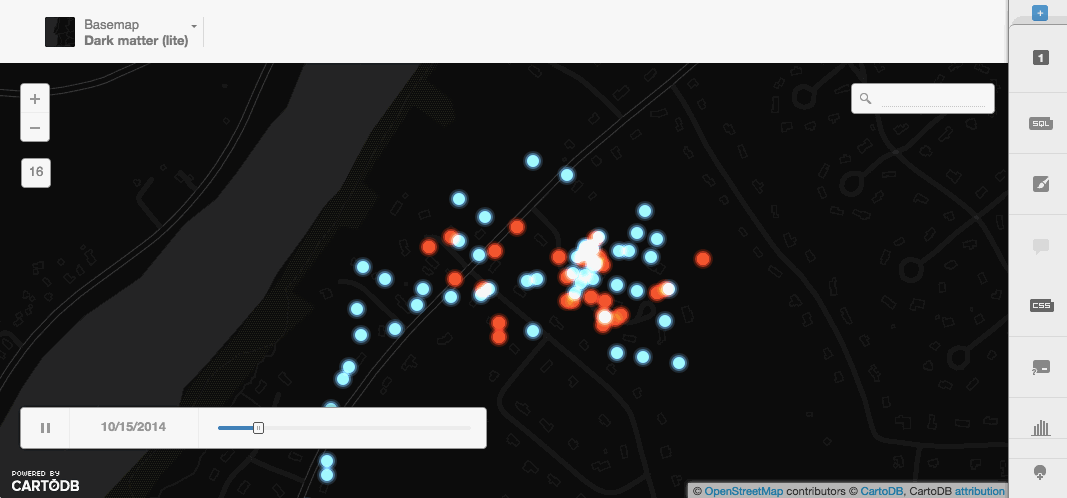This screenshot has width=1067, height=498.
Task: Pause the timeline animation
Action: (x=45, y=428)
